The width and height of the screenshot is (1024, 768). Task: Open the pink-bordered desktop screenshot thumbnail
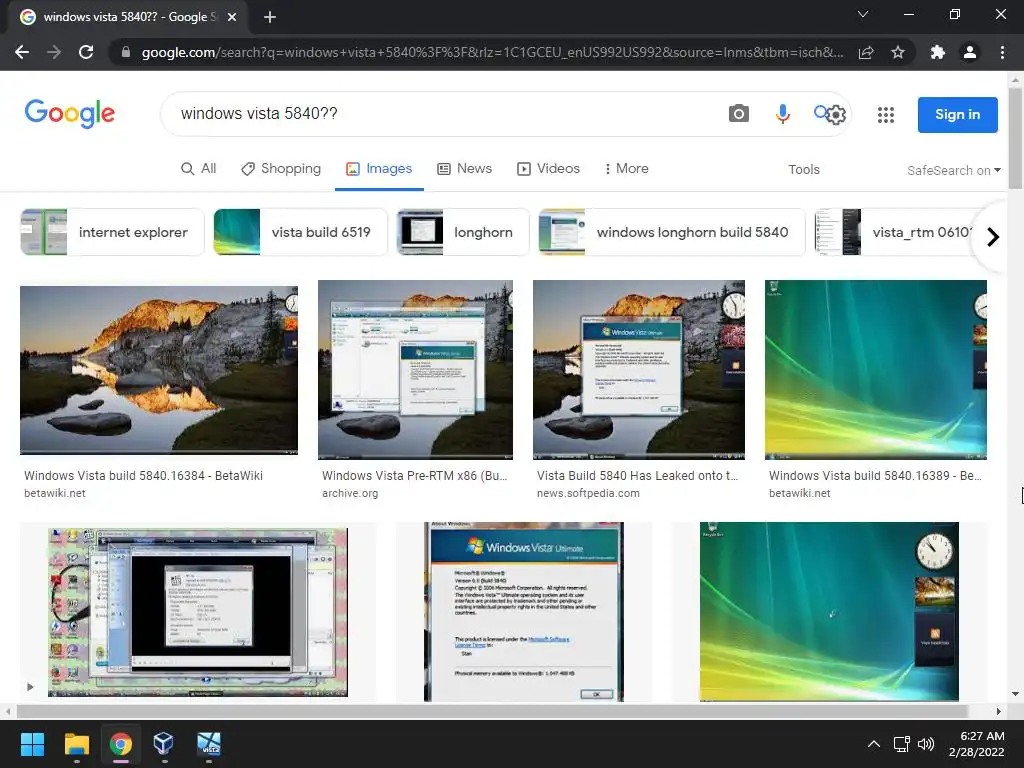pos(198,612)
